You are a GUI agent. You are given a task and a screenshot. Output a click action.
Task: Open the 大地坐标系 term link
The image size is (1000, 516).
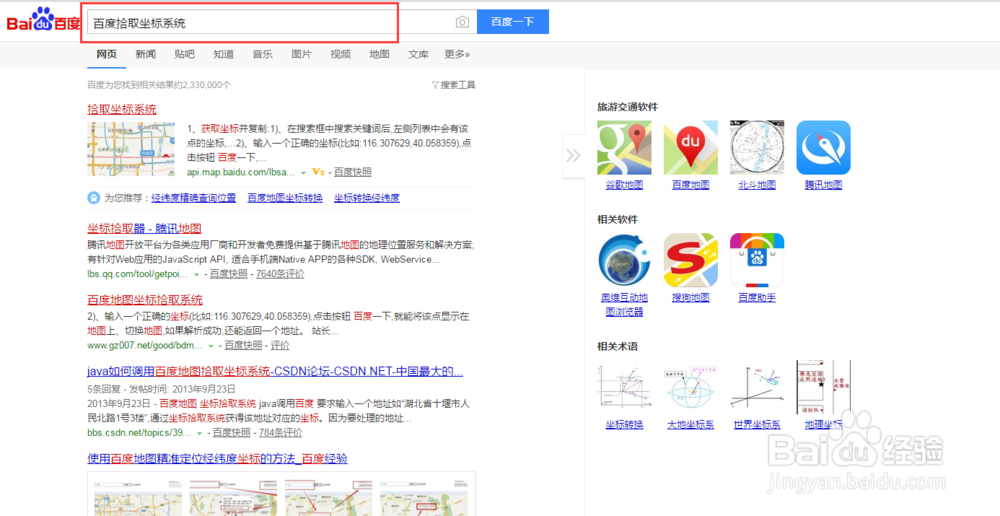(691, 425)
